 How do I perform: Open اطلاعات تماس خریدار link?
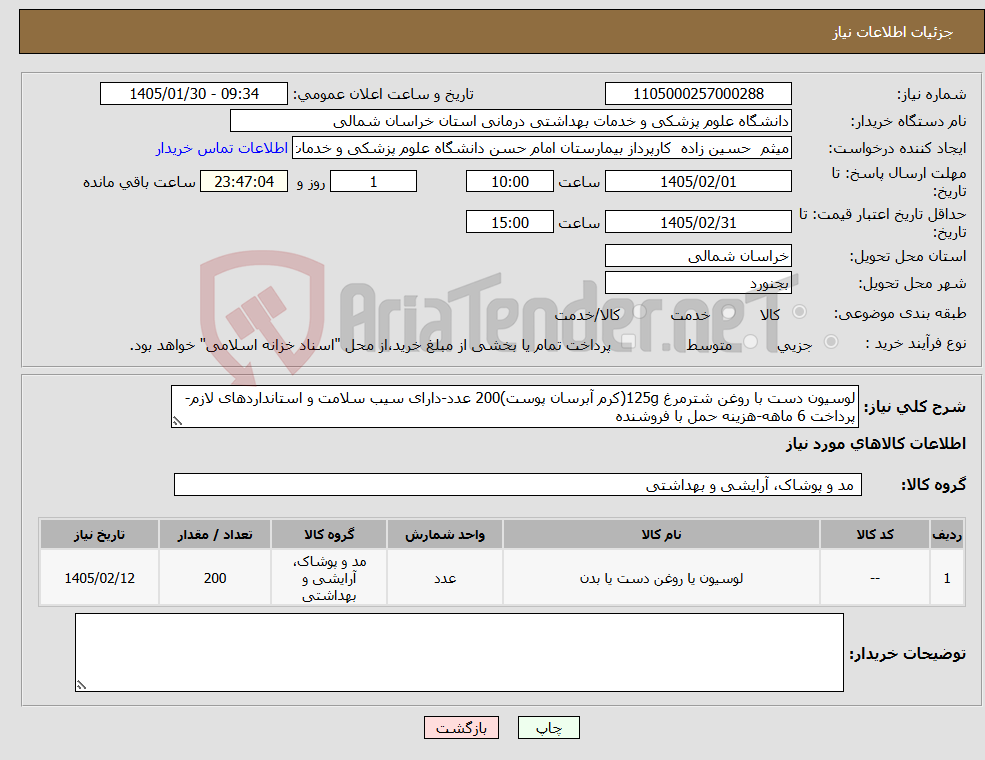point(222,148)
